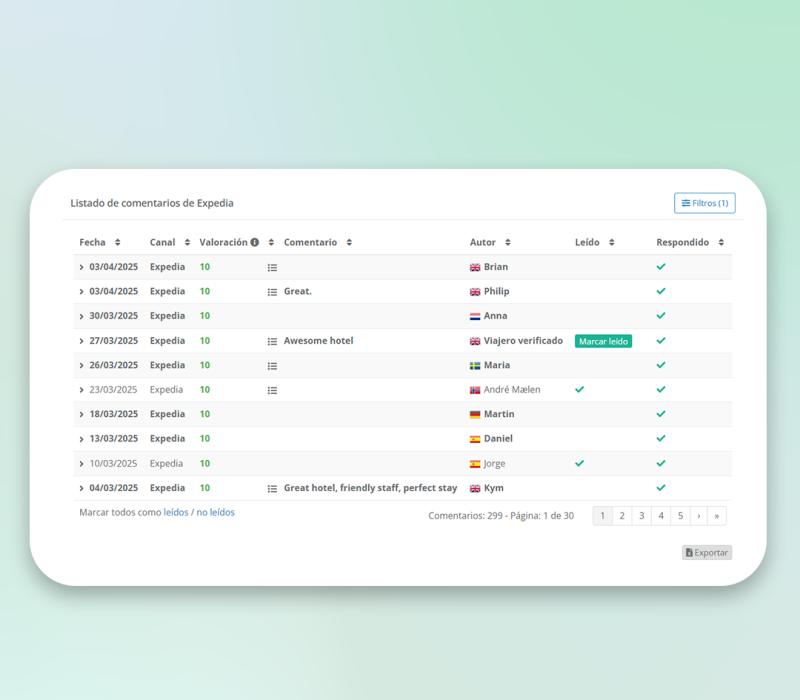Expand the Kym review row

tap(81, 488)
